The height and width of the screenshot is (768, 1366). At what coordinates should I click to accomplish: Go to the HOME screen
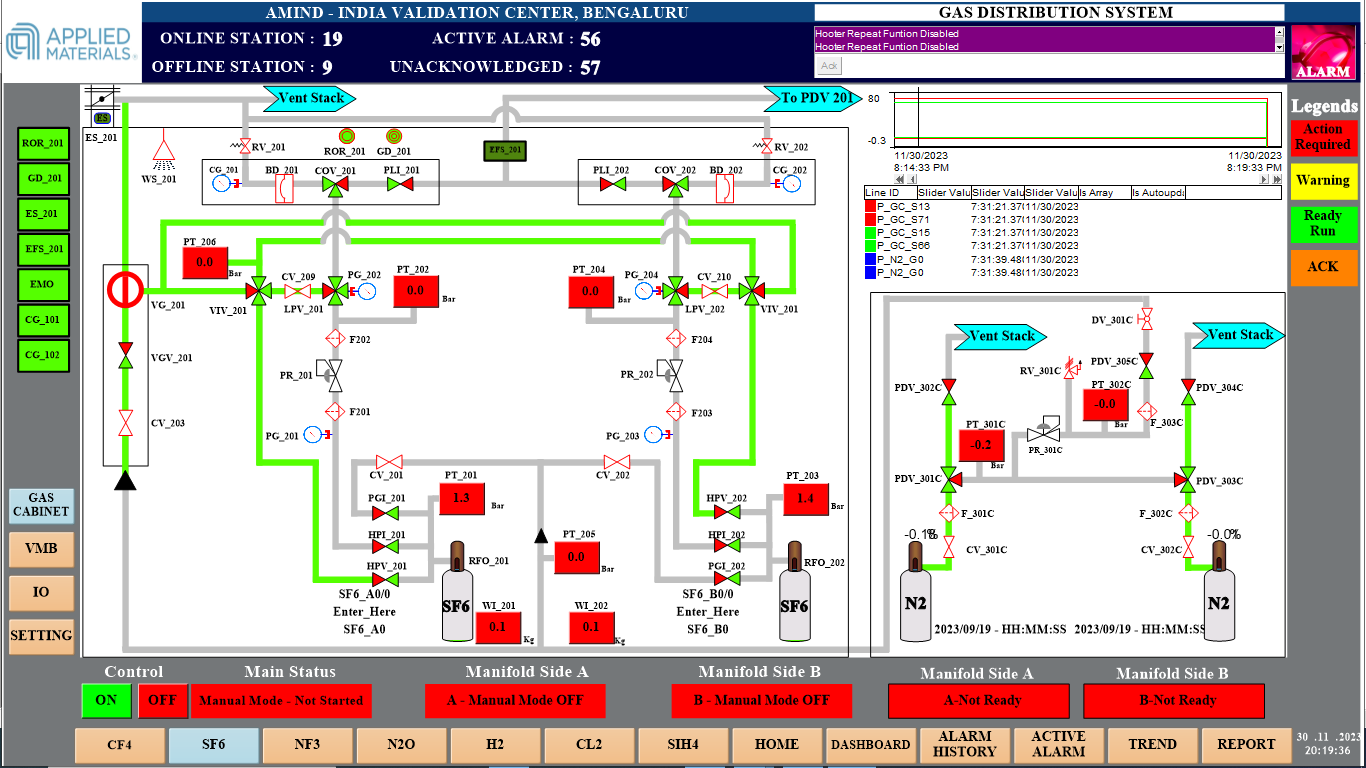pyautogui.click(x=777, y=745)
